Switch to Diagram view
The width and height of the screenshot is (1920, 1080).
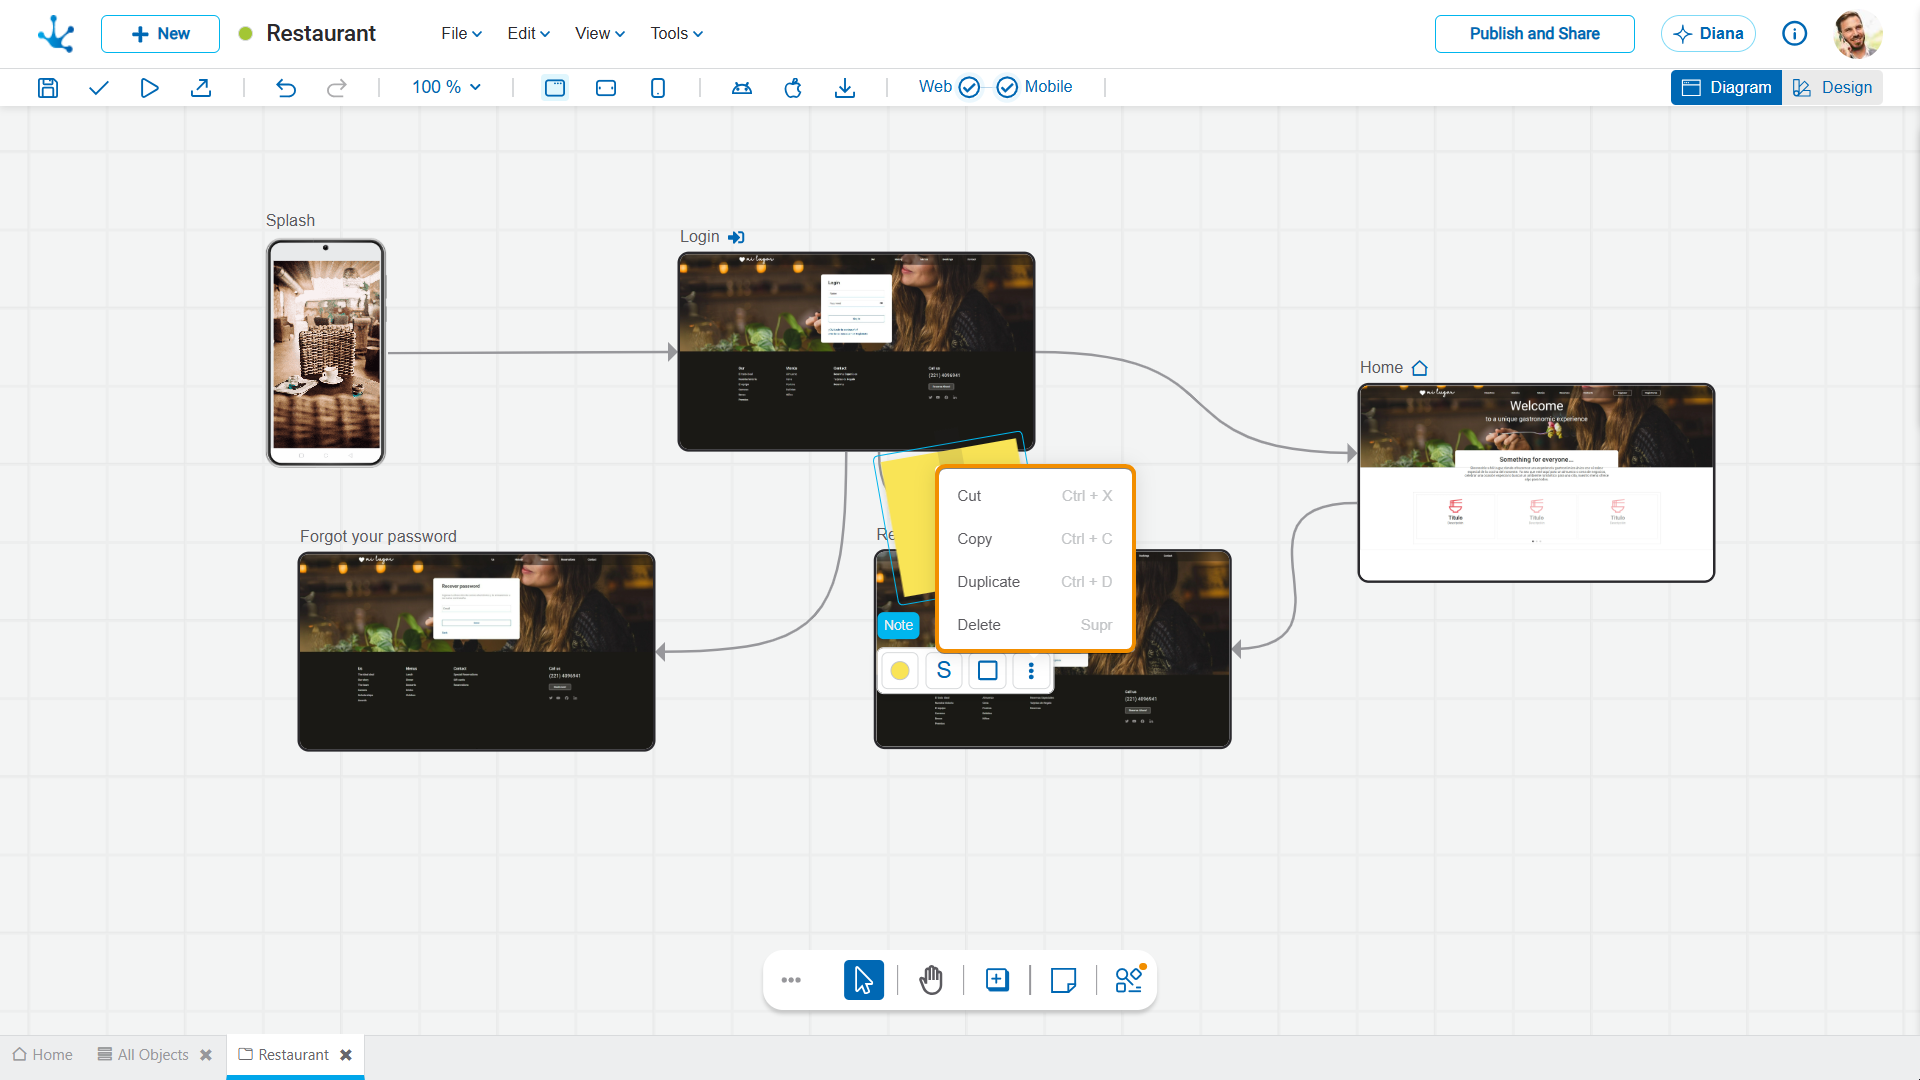(1726, 87)
